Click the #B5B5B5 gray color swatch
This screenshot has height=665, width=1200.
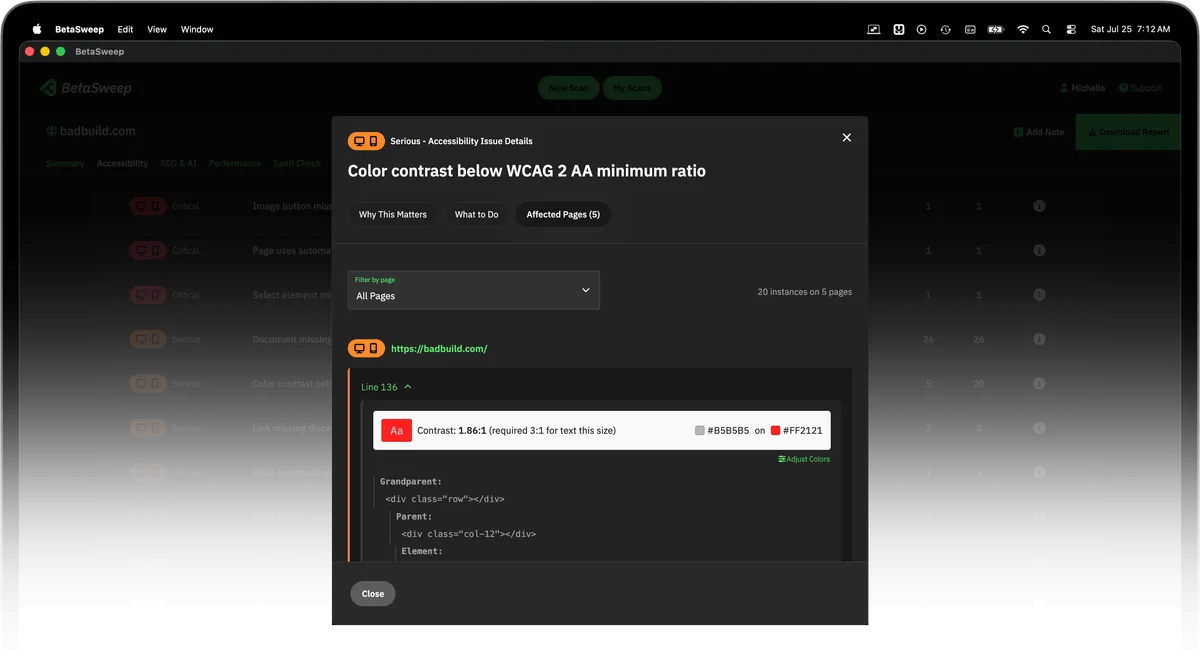pos(700,431)
